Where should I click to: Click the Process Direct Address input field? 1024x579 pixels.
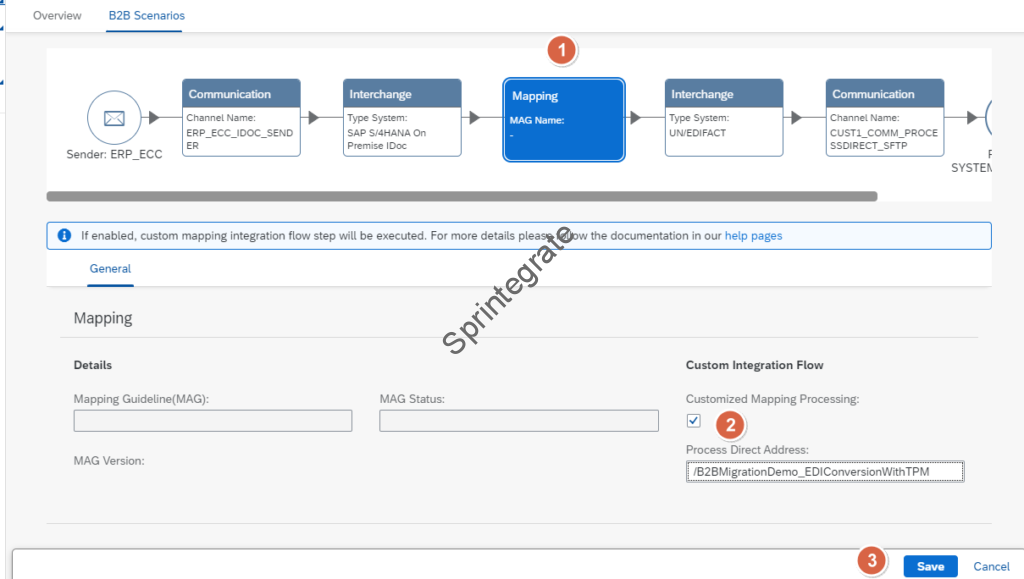(824, 471)
